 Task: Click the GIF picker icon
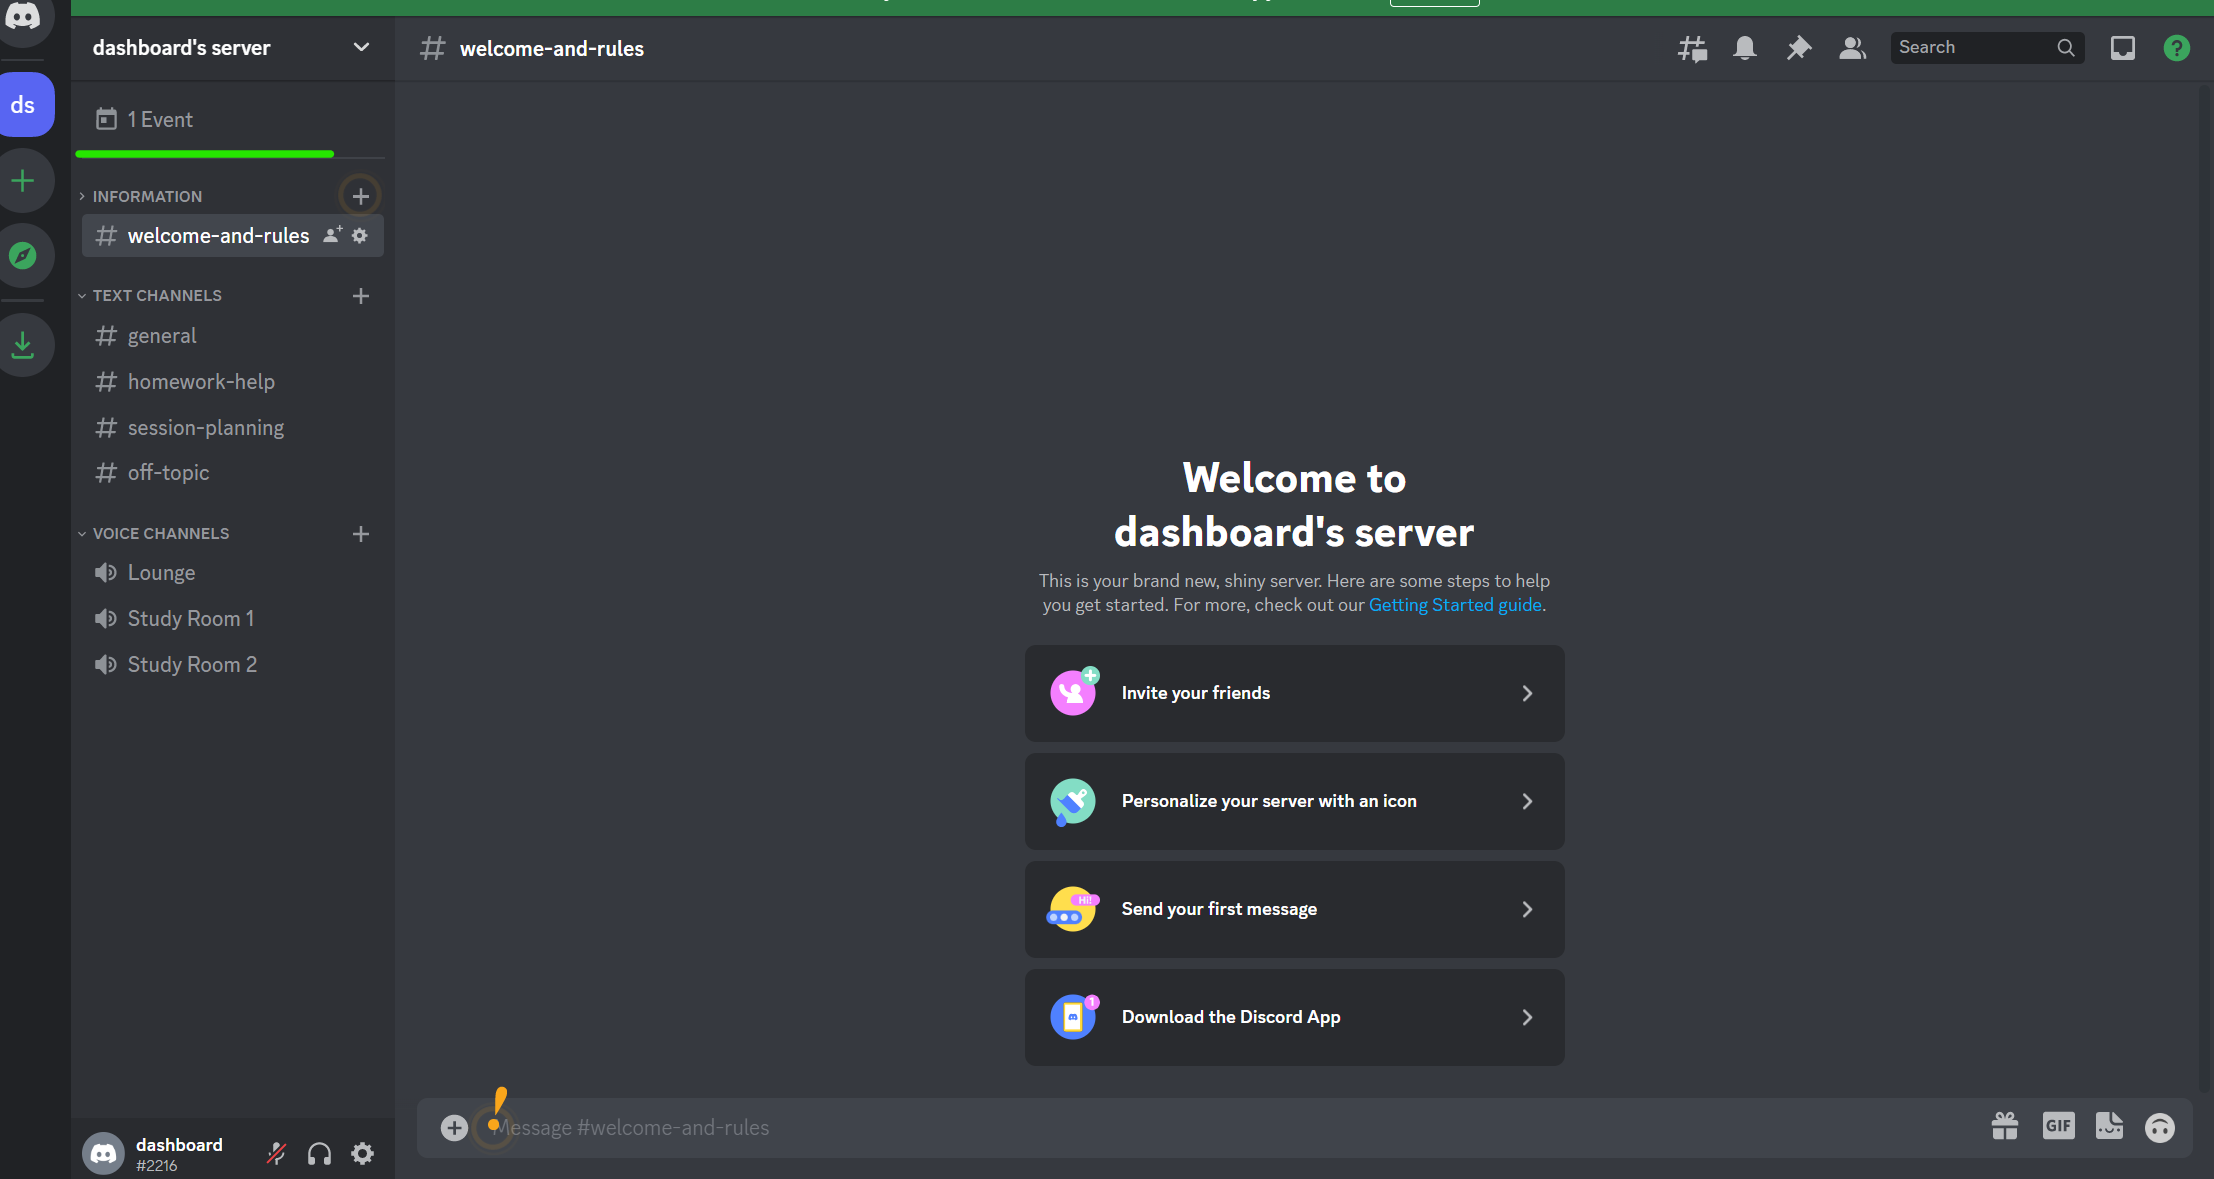(x=2057, y=1126)
